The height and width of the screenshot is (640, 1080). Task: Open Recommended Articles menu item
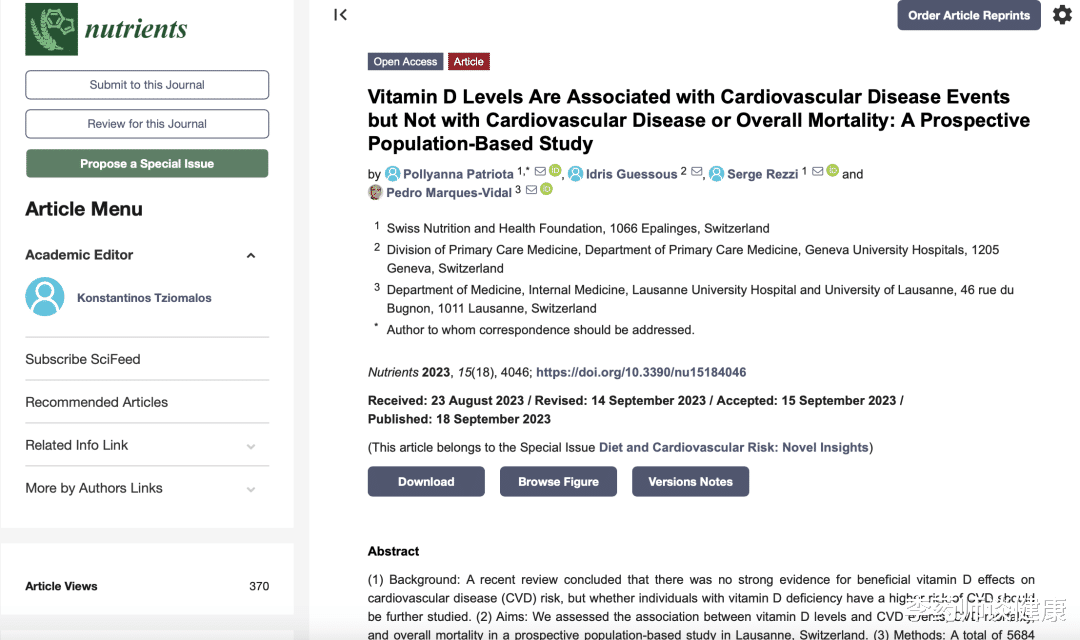(97, 402)
